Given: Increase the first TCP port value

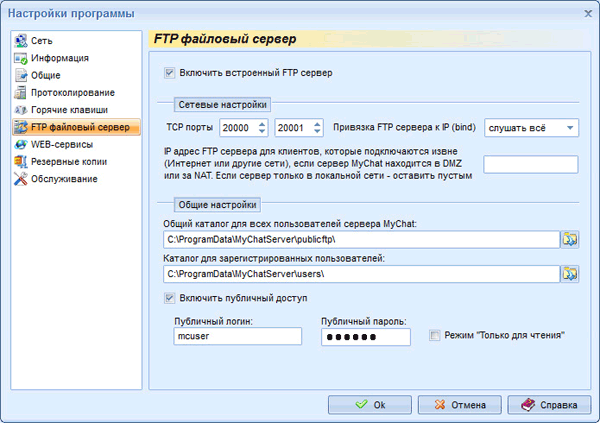Looking at the screenshot, I should (x=263, y=124).
